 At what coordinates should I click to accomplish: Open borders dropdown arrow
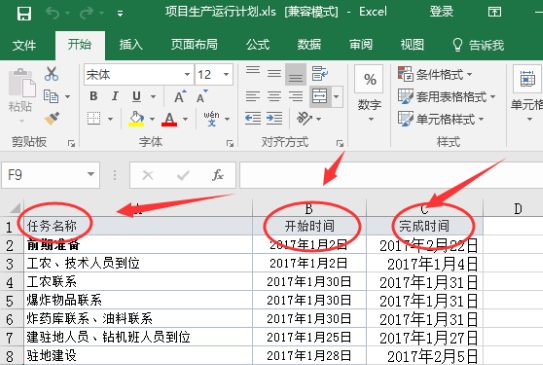110,119
